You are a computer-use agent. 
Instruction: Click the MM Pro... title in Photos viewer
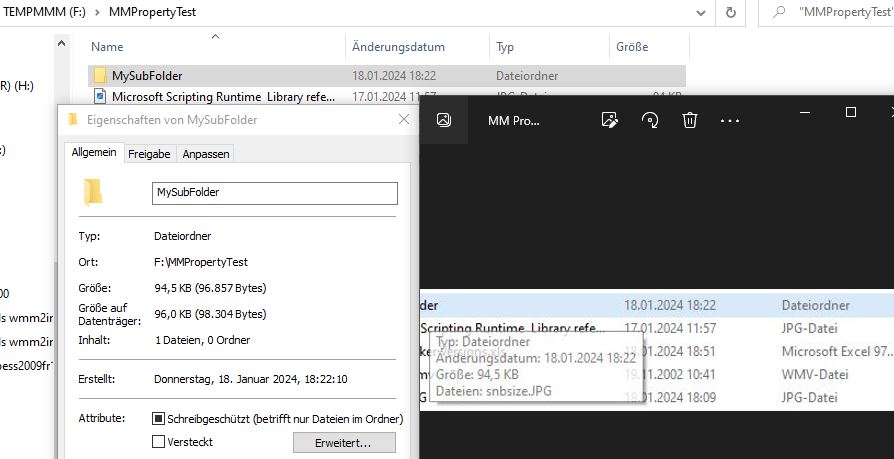click(x=514, y=121)
